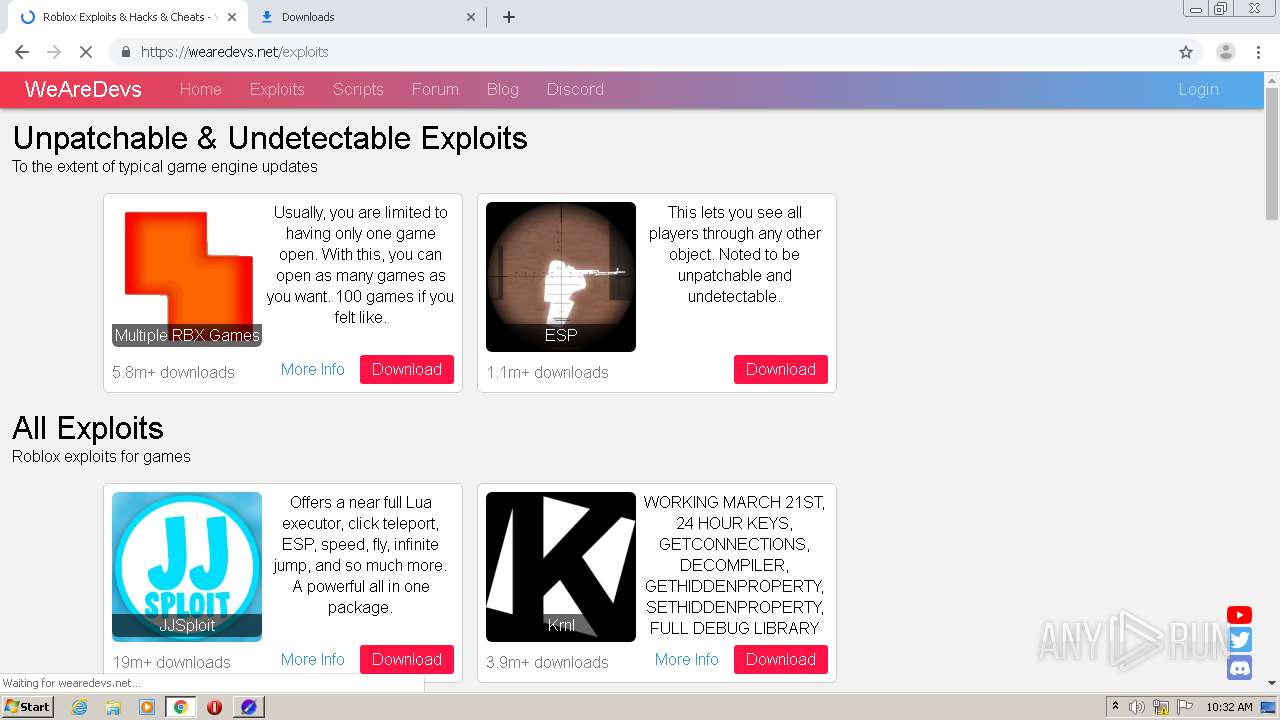The image size is (1280, 720).
Task: Click 'Unpatchable & Undetectable Exploits' heading
Action: click(x=270, y=138)
